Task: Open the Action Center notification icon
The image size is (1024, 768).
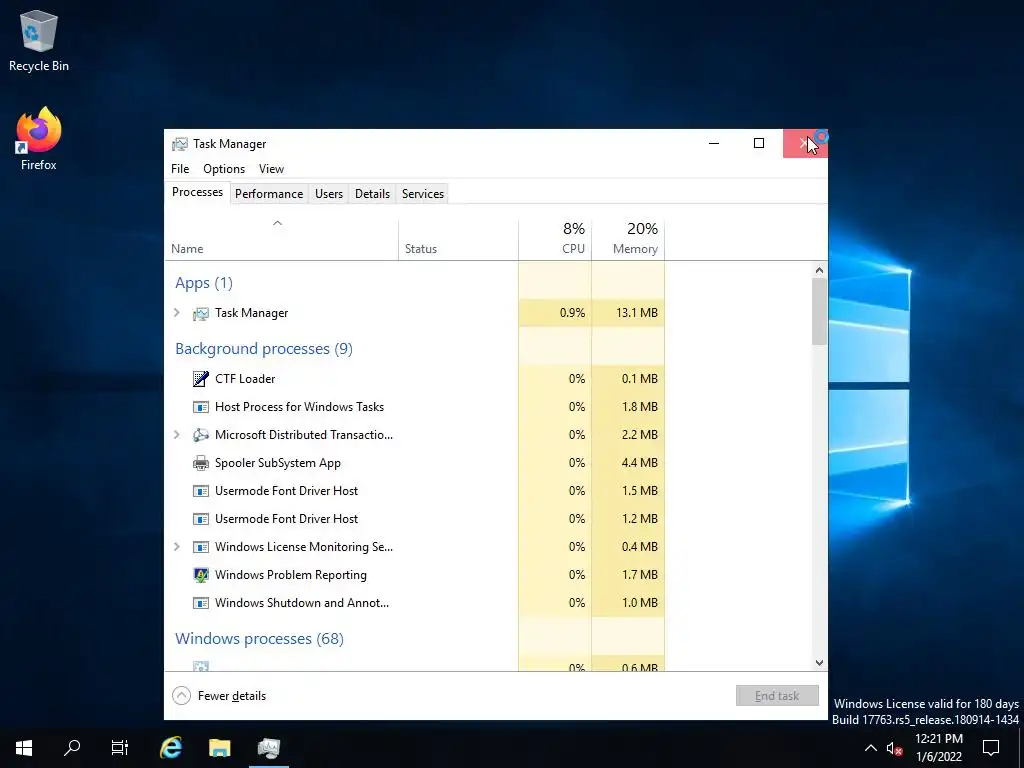Action: tap(991, 748)
